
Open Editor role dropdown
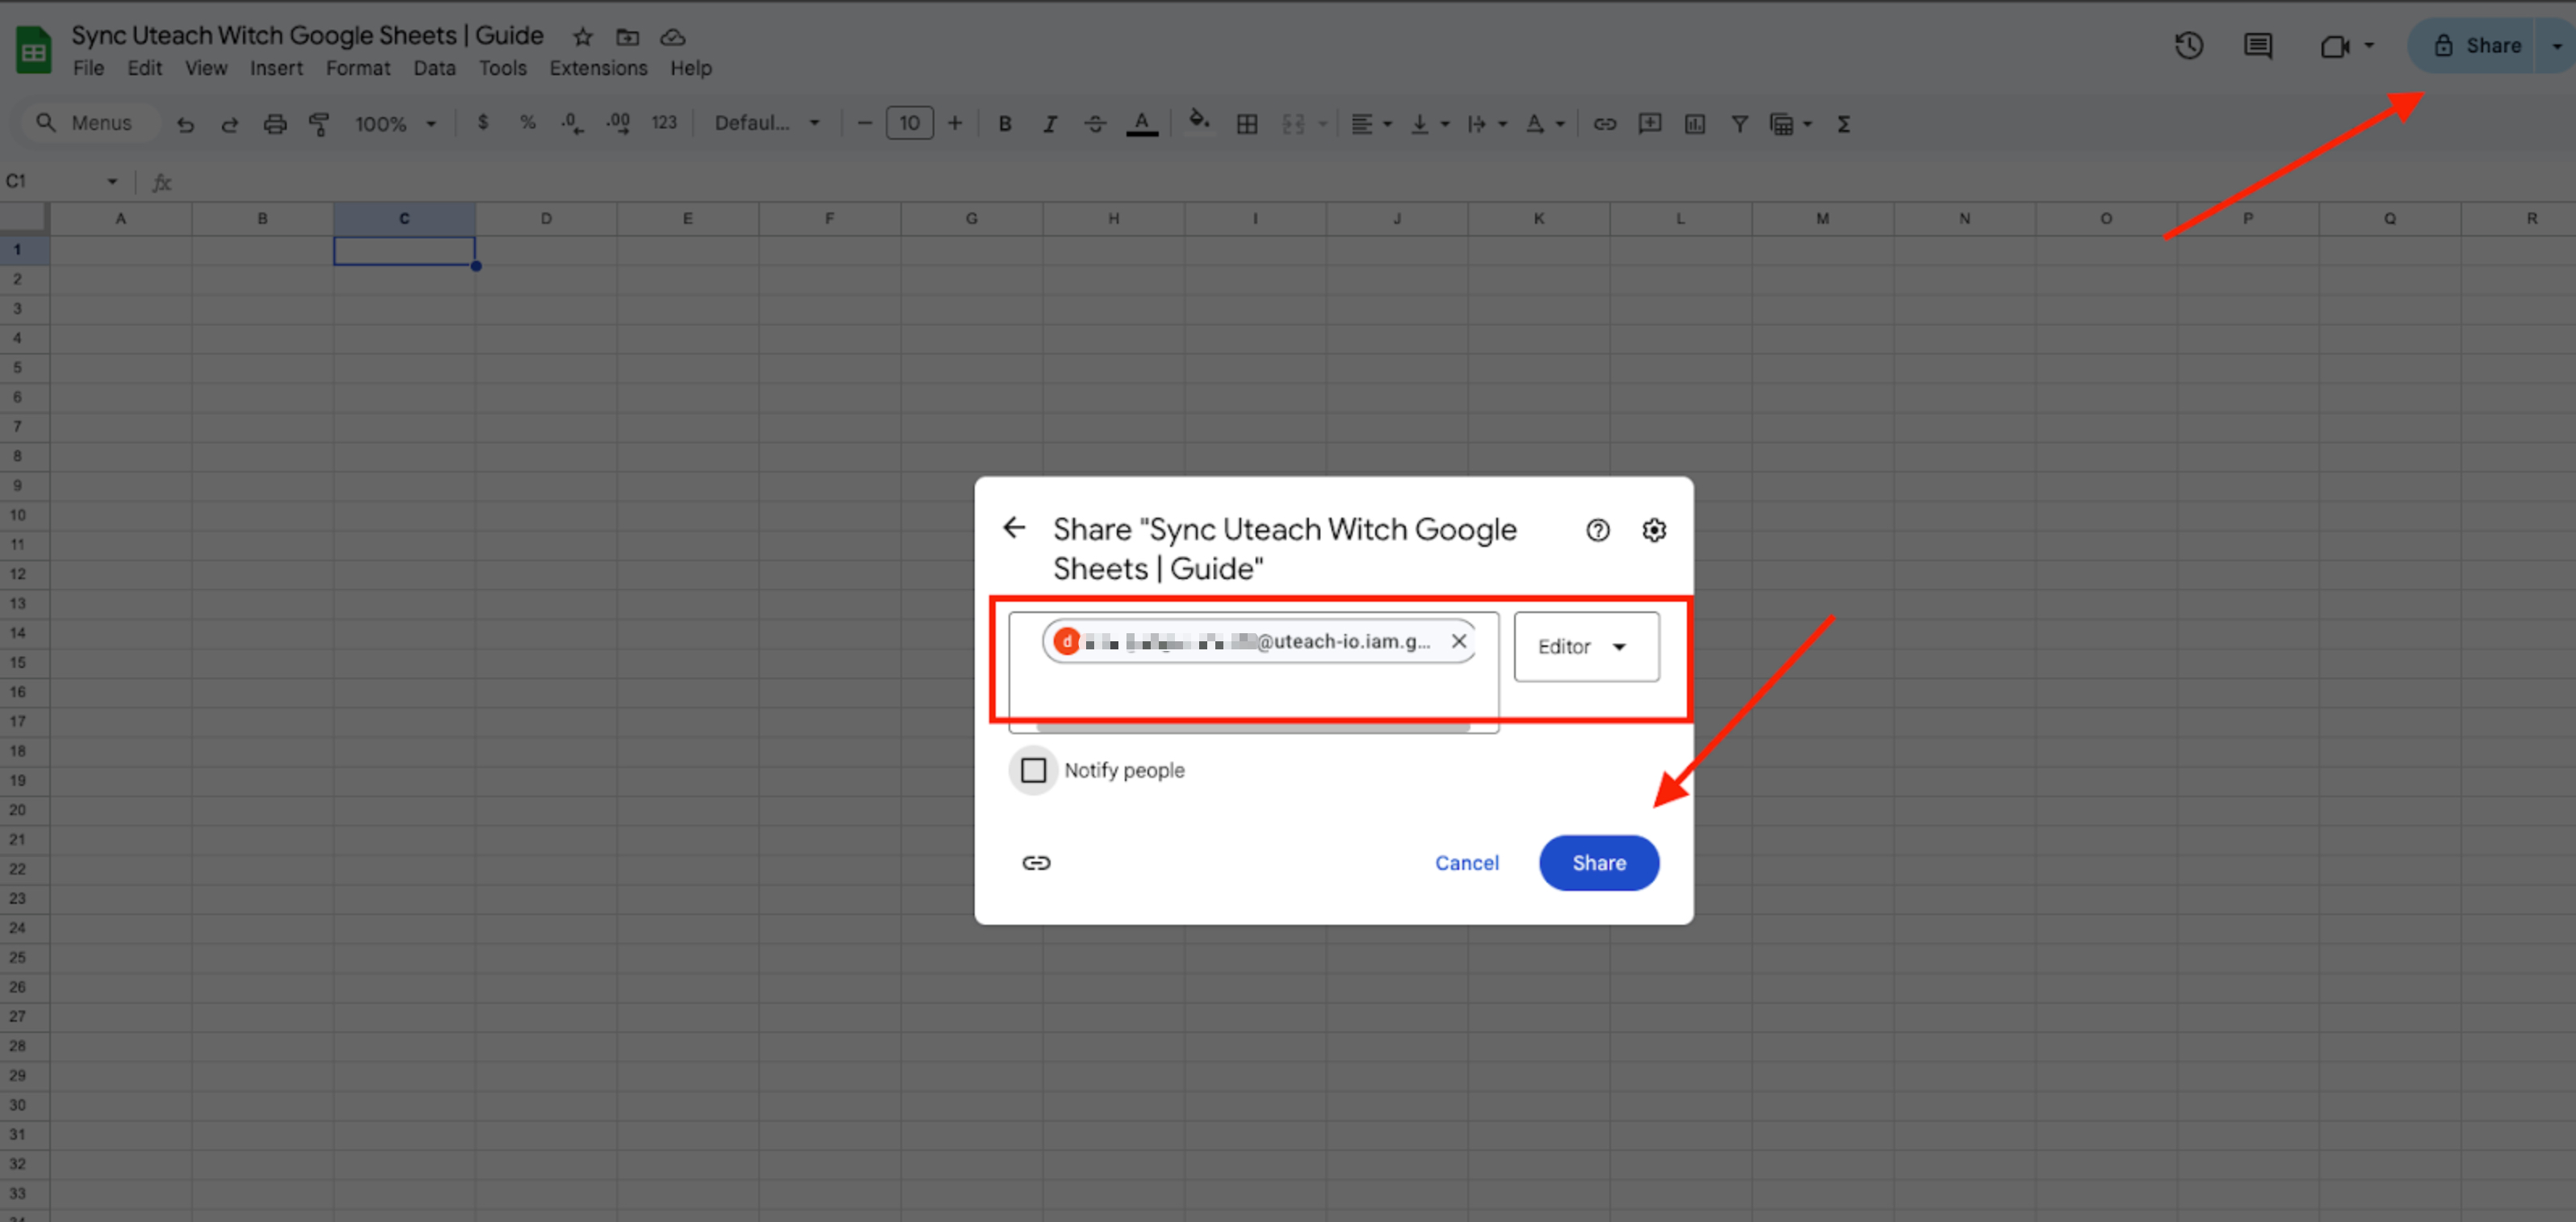1586,647
